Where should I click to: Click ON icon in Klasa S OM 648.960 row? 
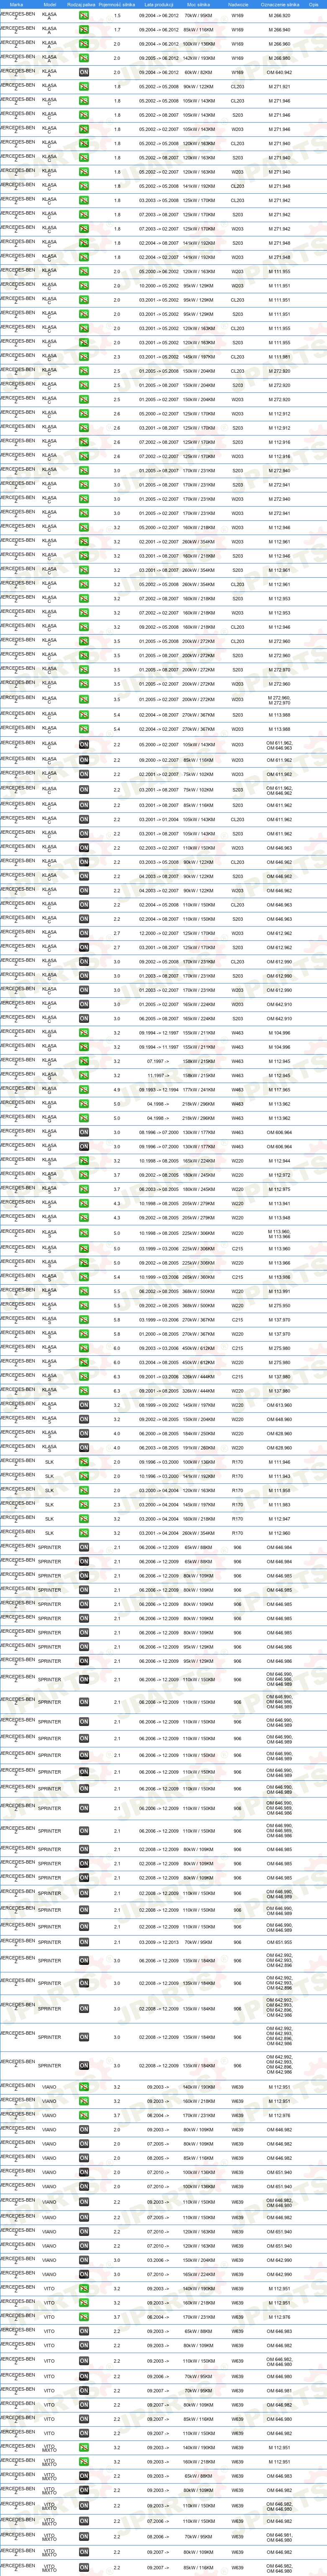(x=84, y=1419)
